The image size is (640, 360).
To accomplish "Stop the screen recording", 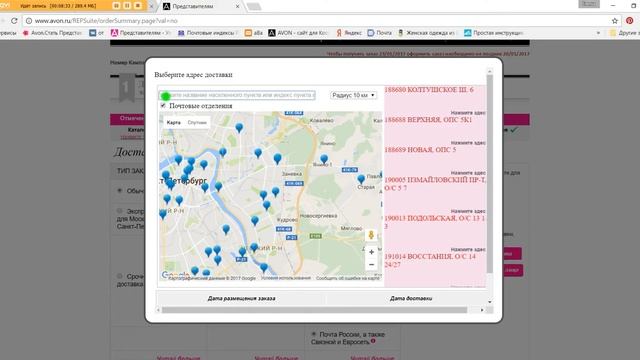I will click(x=138, y=6).
